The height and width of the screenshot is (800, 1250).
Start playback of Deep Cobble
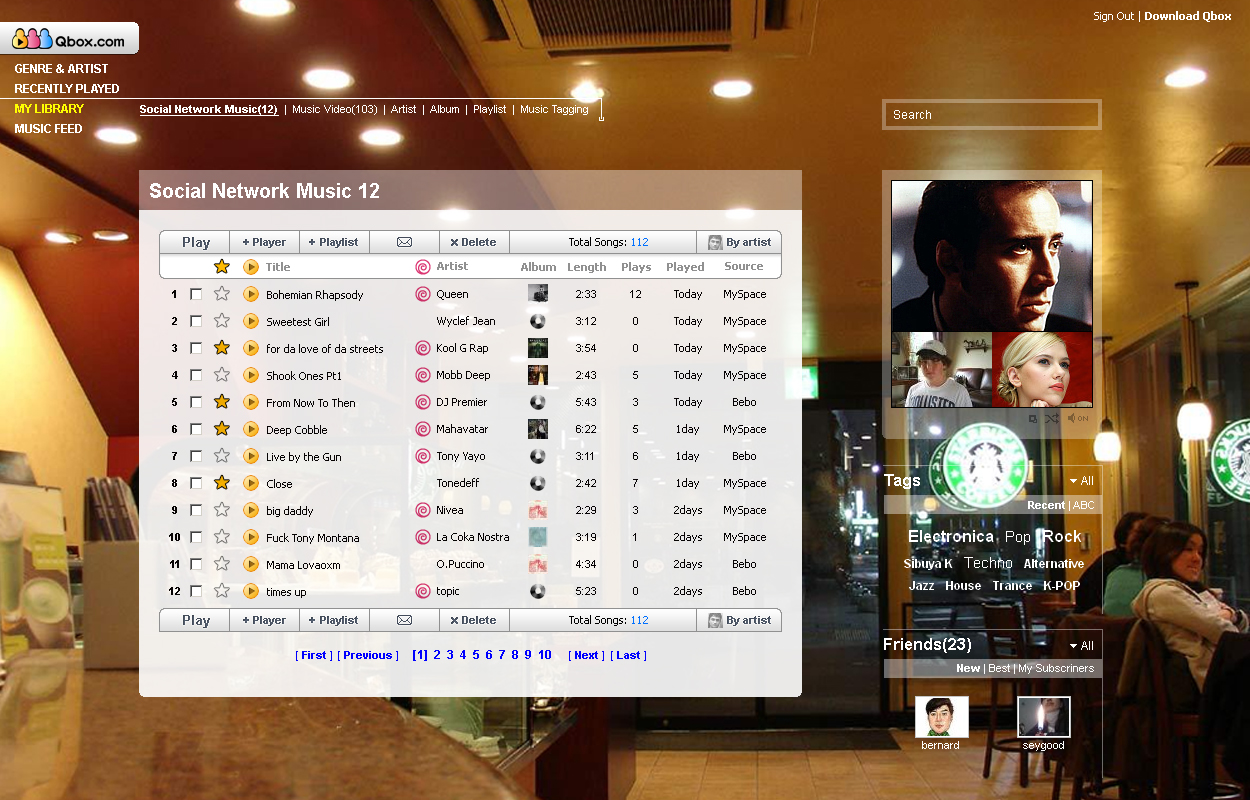251,429
